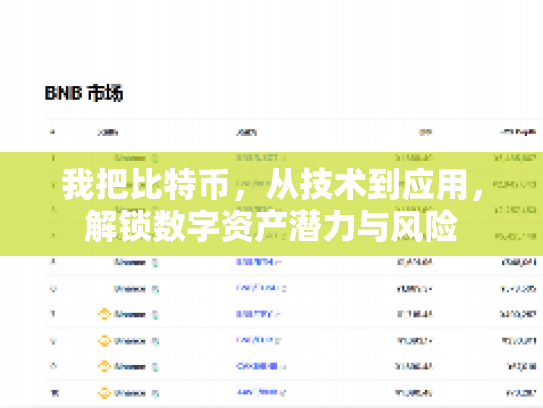This screenshot has height=408, width=543.
Task: Click the green badge icon in row 8
Action: point(155,341)
